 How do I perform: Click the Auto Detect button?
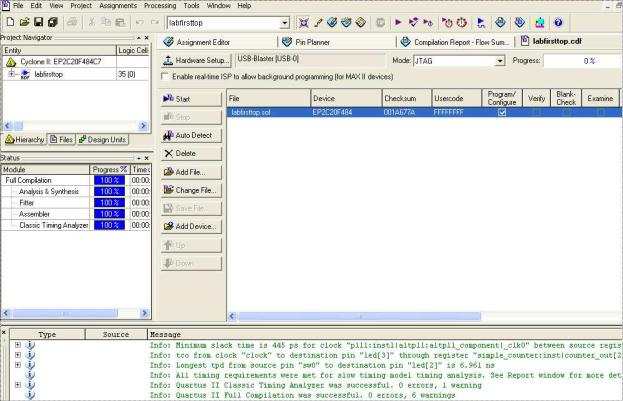[x=191, y=136]
